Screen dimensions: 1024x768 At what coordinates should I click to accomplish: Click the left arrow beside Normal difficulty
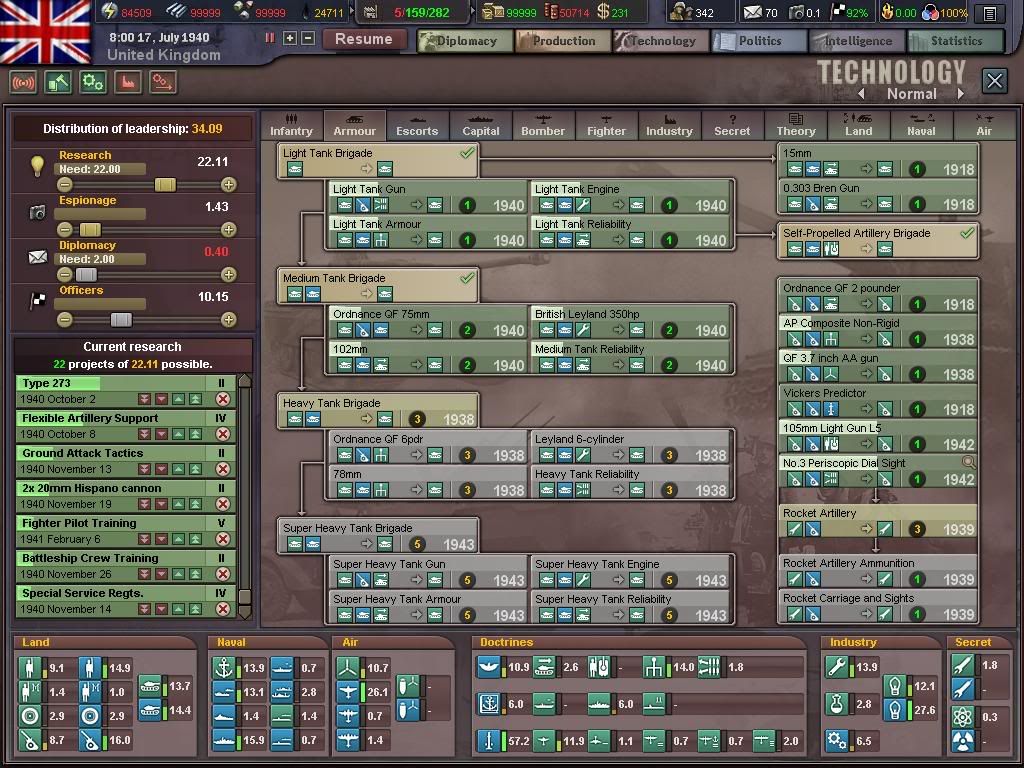pyautogui.click(x=862, y=94)
